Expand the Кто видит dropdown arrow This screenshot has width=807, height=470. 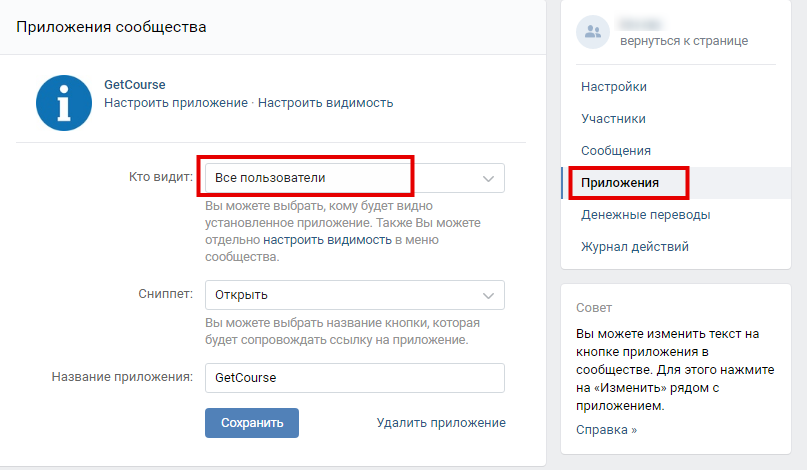[x=488, y=179]
